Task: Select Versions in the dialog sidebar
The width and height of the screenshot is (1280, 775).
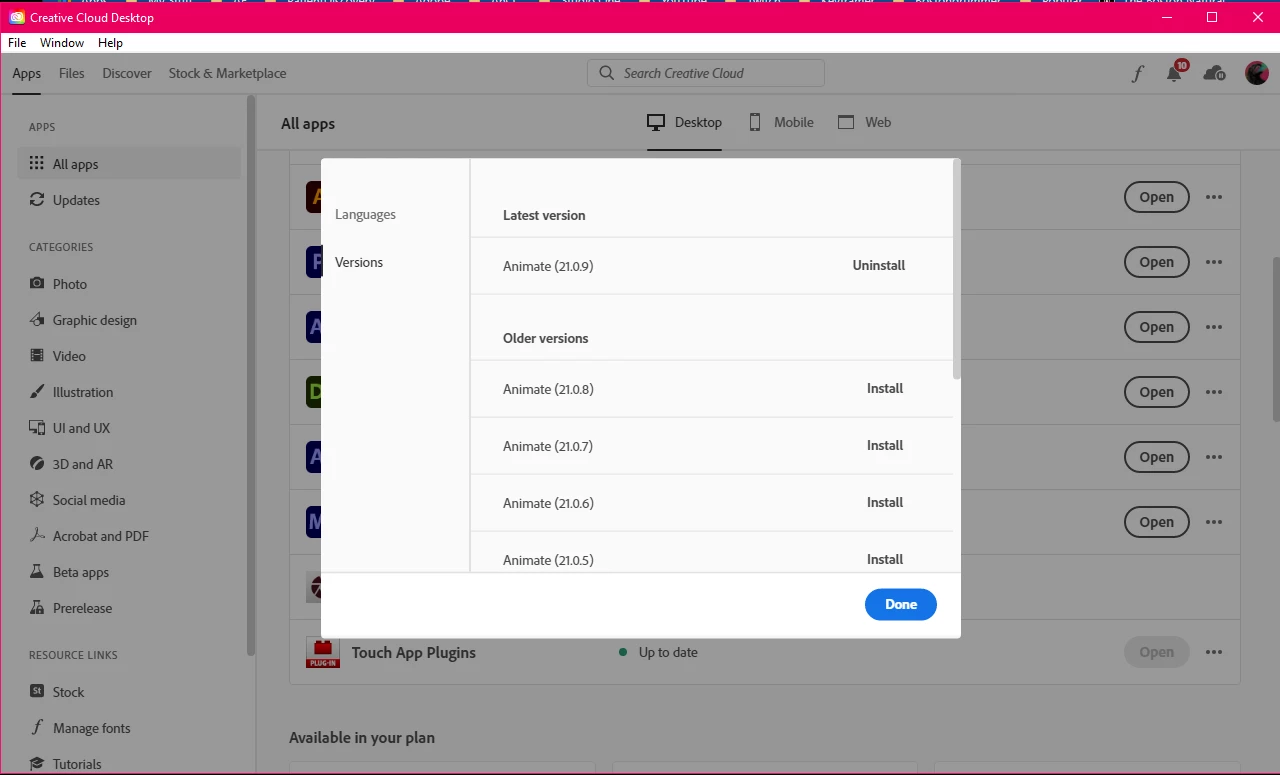Action: pos(359,262)
